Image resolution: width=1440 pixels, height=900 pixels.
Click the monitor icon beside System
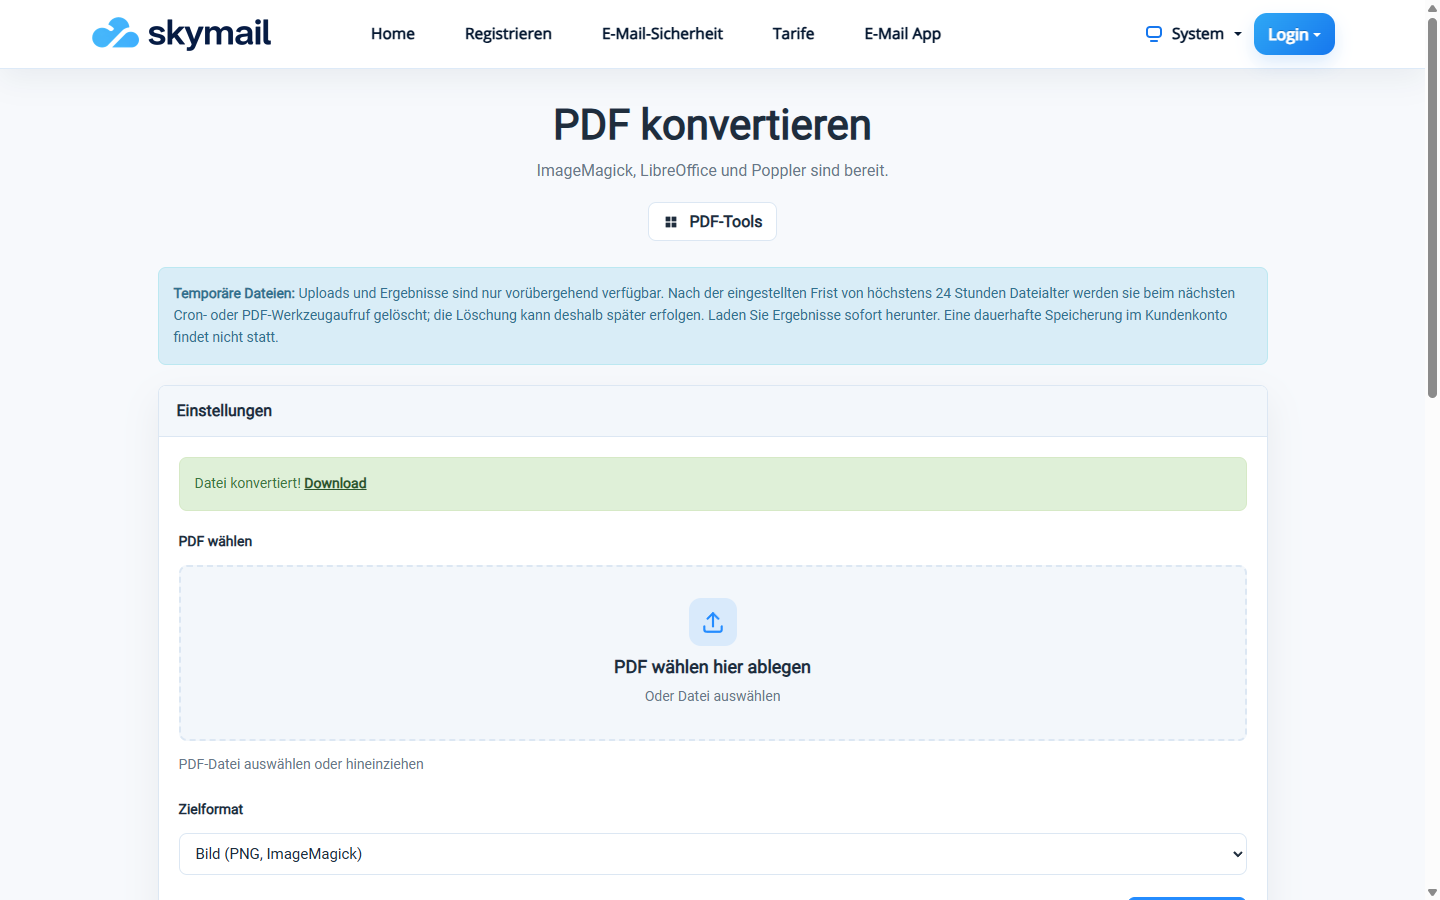click(x=1154, y=33)
